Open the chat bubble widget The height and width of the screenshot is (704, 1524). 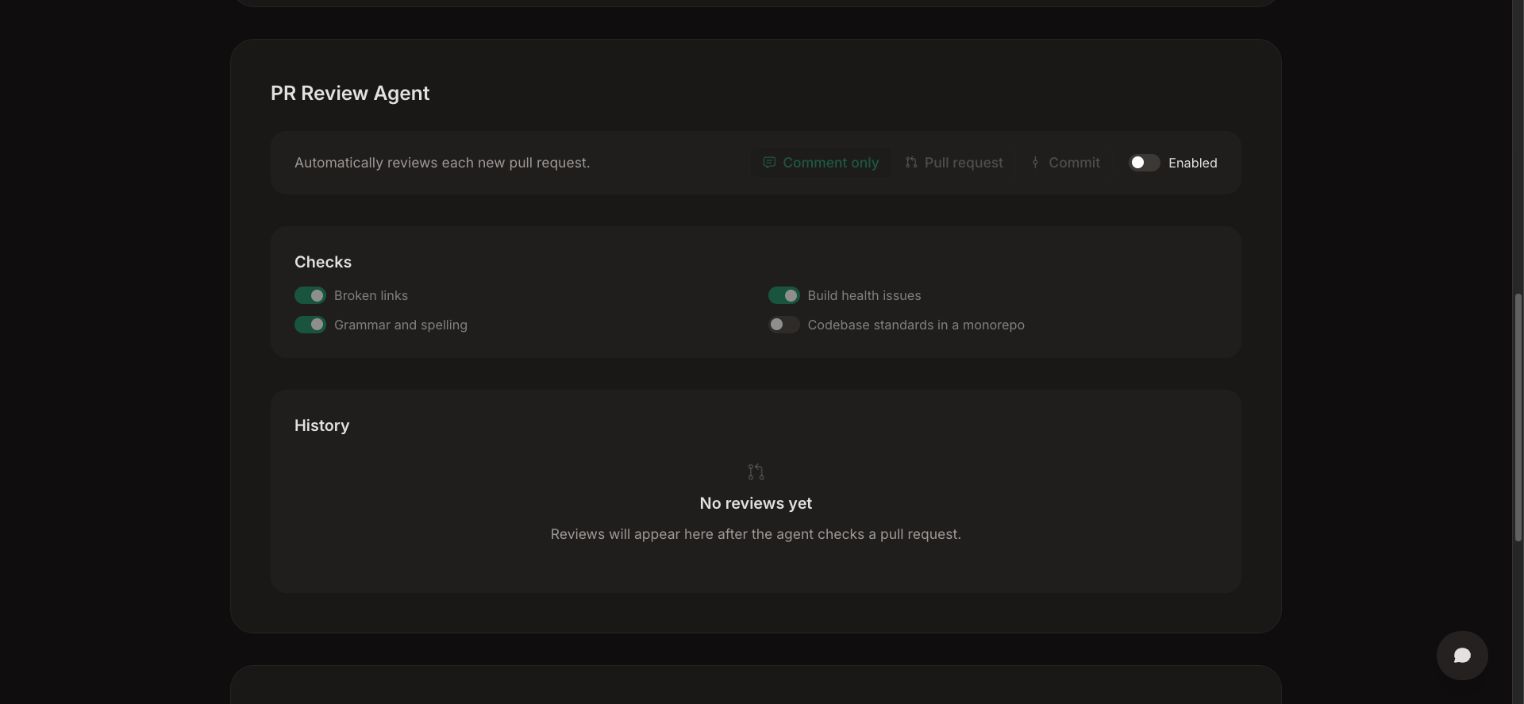(x=1462, y=656)
